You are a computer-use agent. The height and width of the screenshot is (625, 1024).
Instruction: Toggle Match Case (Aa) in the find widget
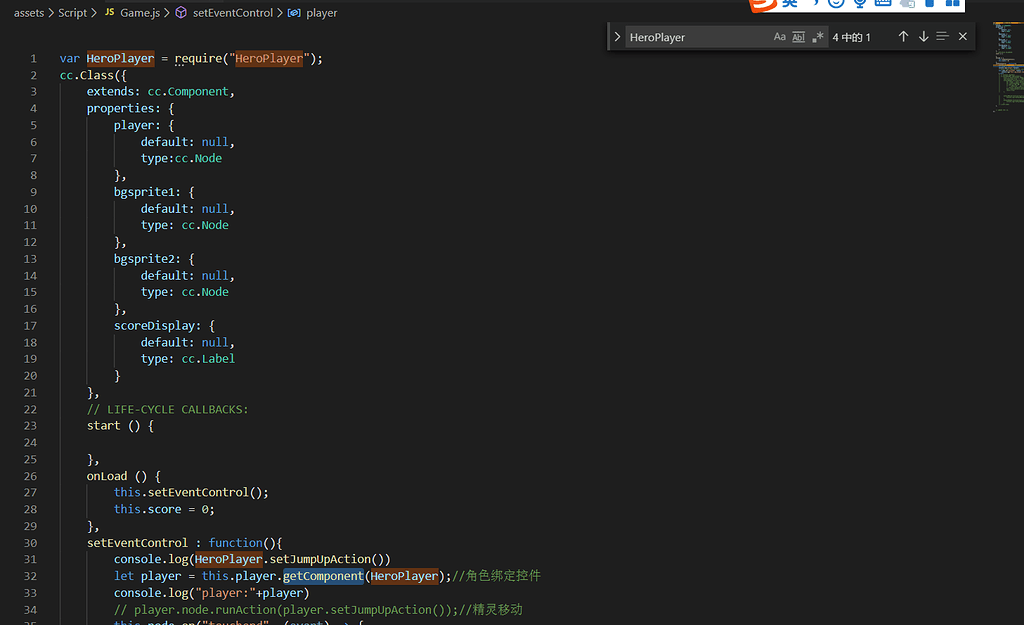point(780,35)
